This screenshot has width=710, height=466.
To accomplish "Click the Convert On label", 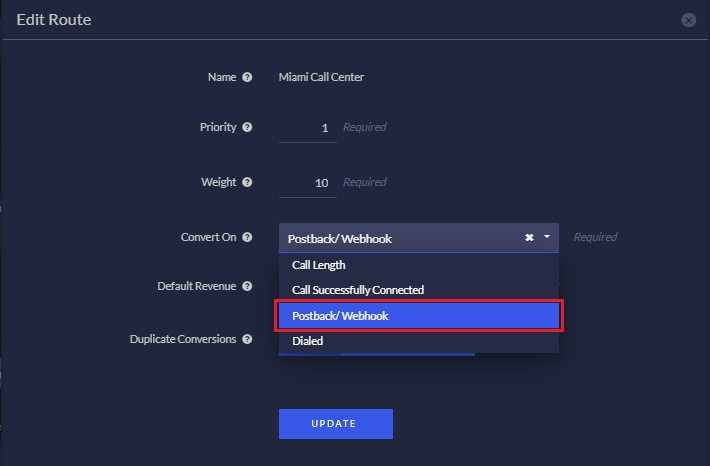I will point(208,237).
